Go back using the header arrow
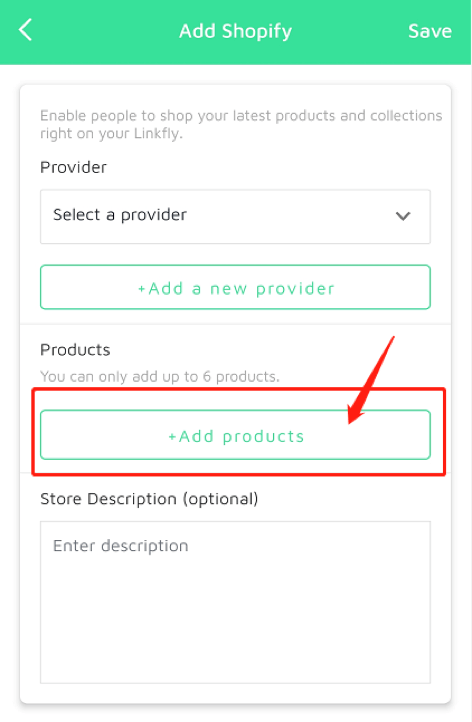 tap(25, 30)
